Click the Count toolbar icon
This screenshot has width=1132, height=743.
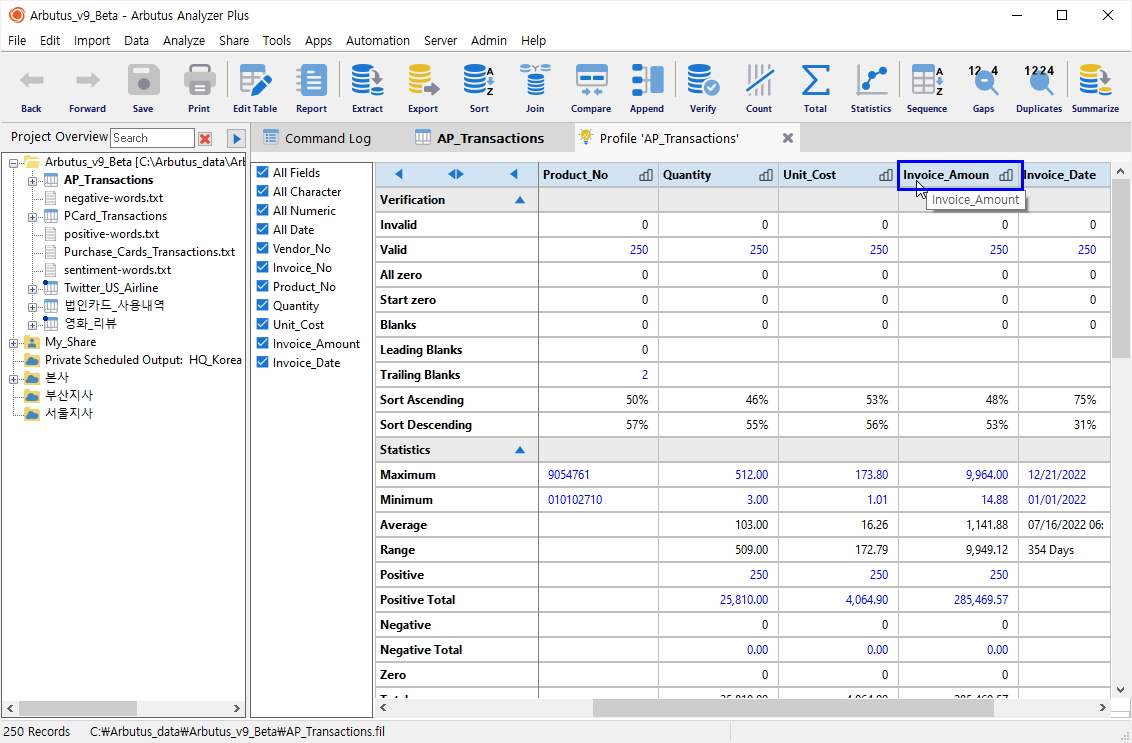759,80
